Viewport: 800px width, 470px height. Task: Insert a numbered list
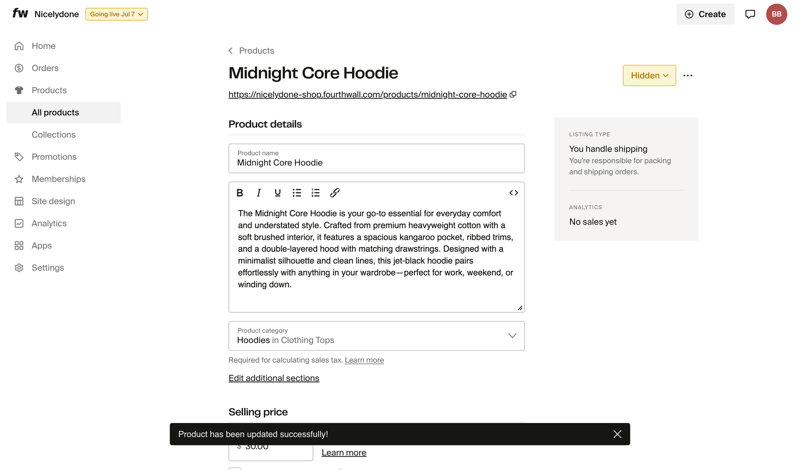(x=316, y=193)
